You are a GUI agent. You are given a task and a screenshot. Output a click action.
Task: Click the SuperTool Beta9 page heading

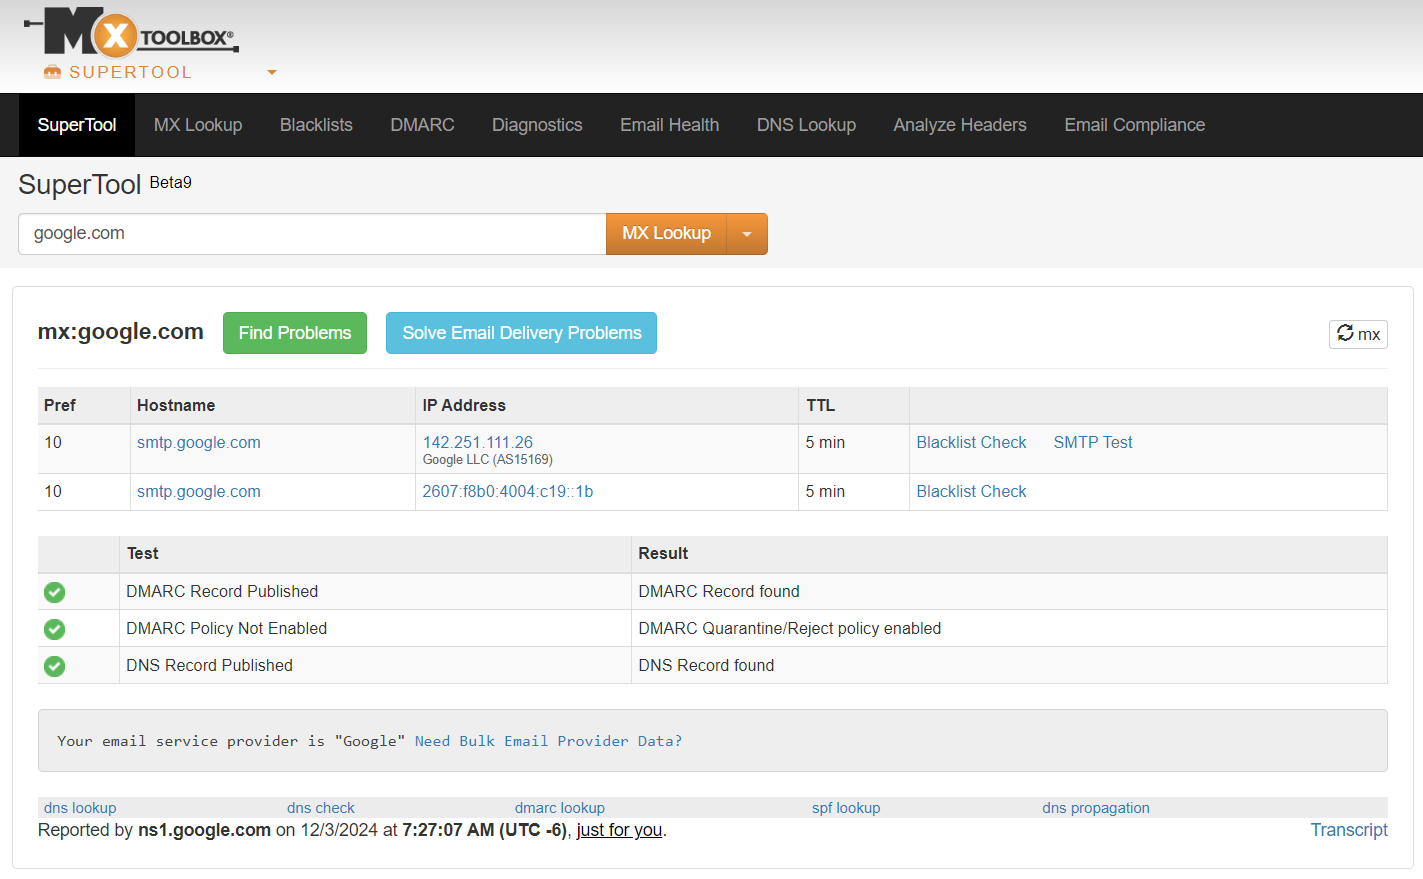105,184
